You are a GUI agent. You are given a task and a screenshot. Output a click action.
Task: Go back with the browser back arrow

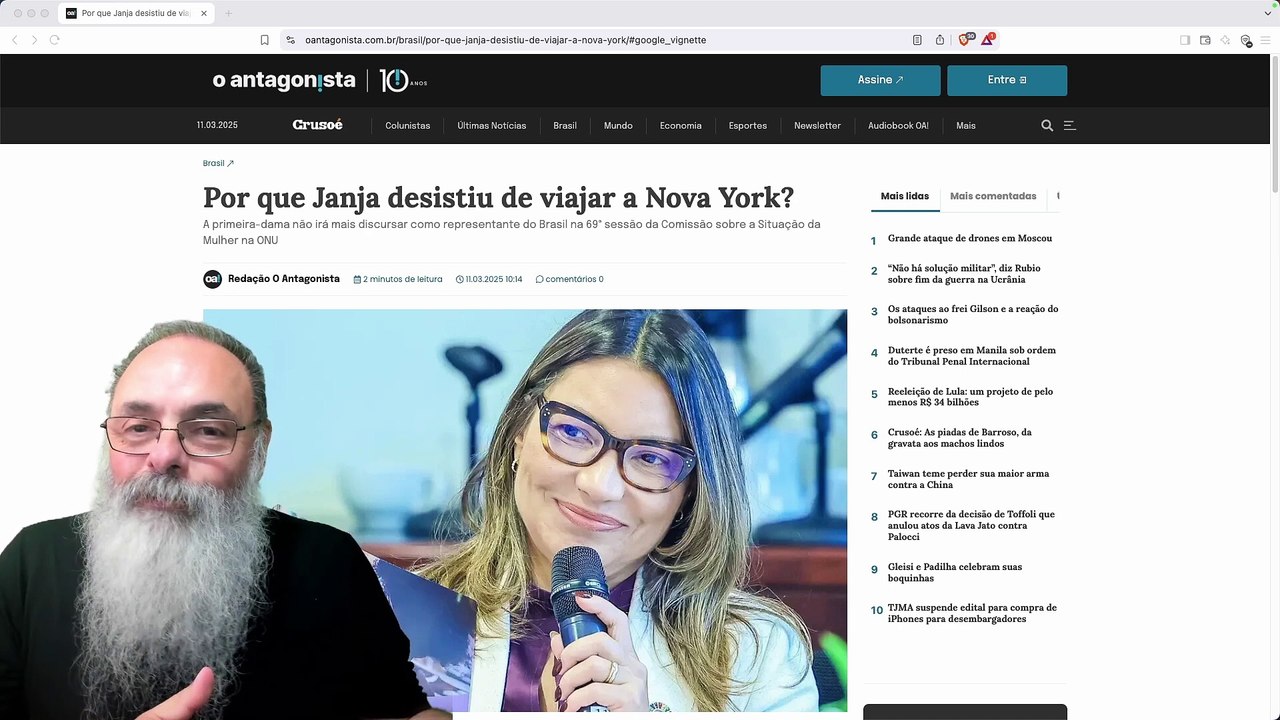pos(14,40)
